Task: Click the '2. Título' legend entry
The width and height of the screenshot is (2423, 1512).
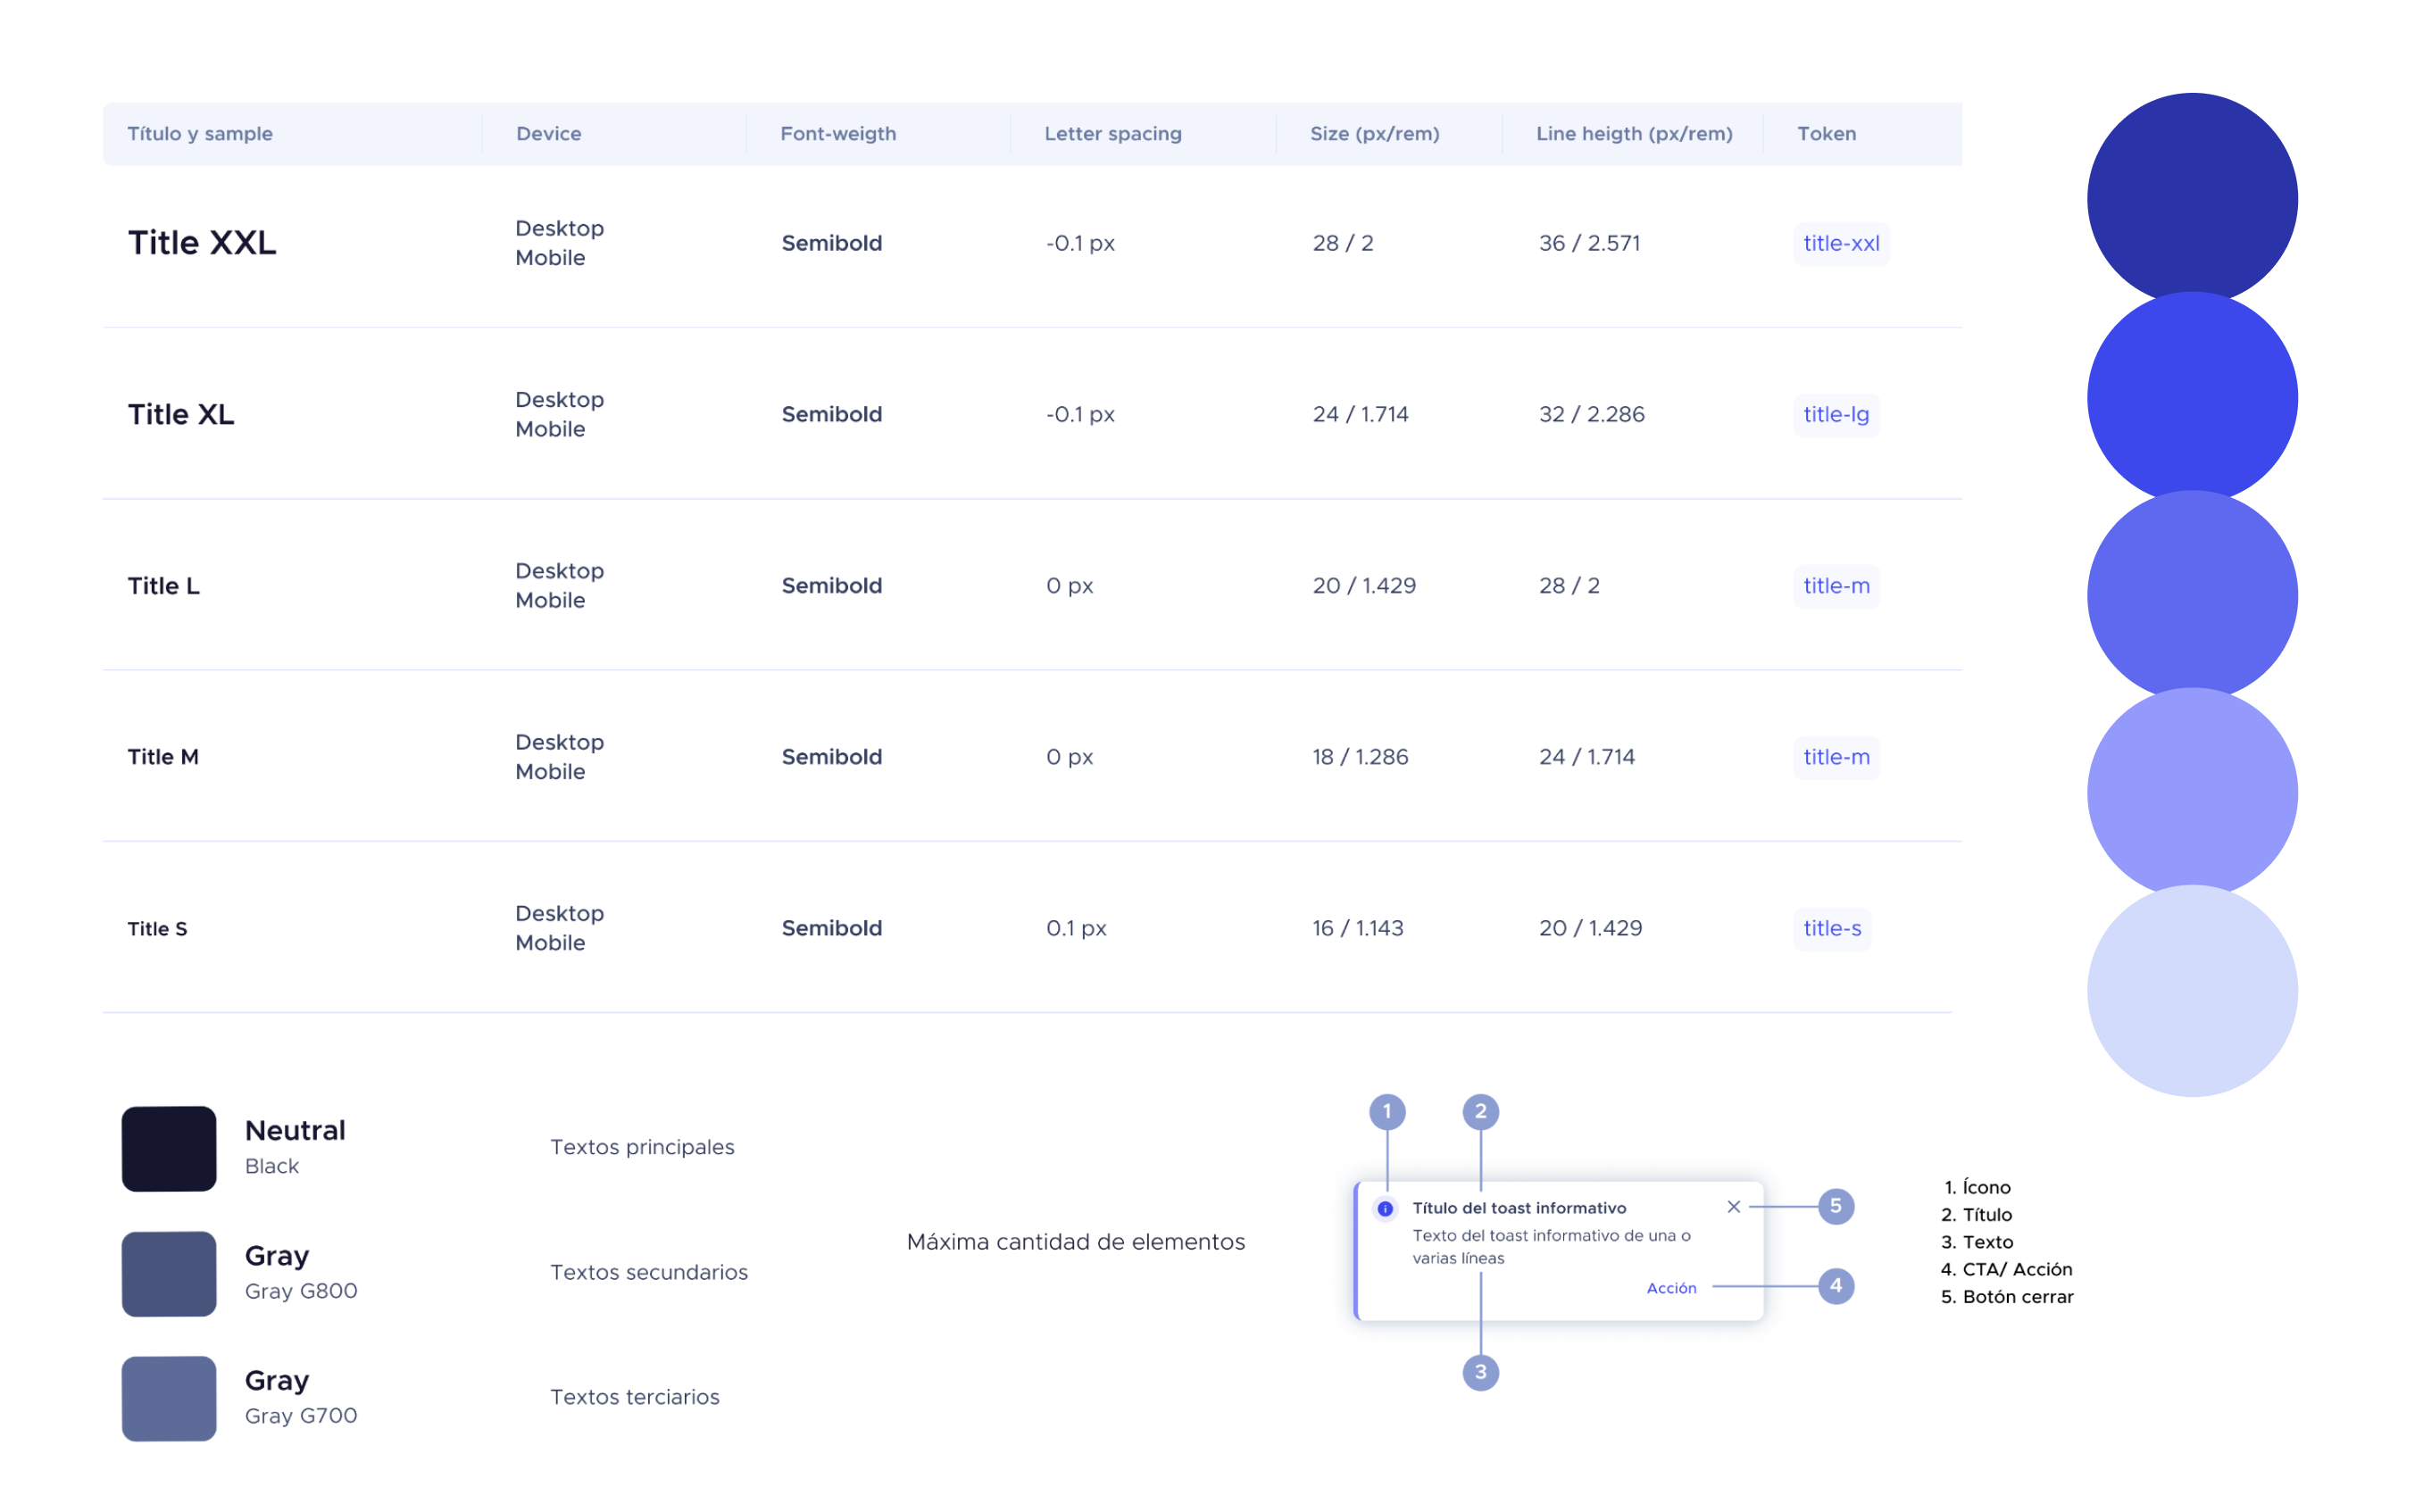Action: [1977, 1215]
